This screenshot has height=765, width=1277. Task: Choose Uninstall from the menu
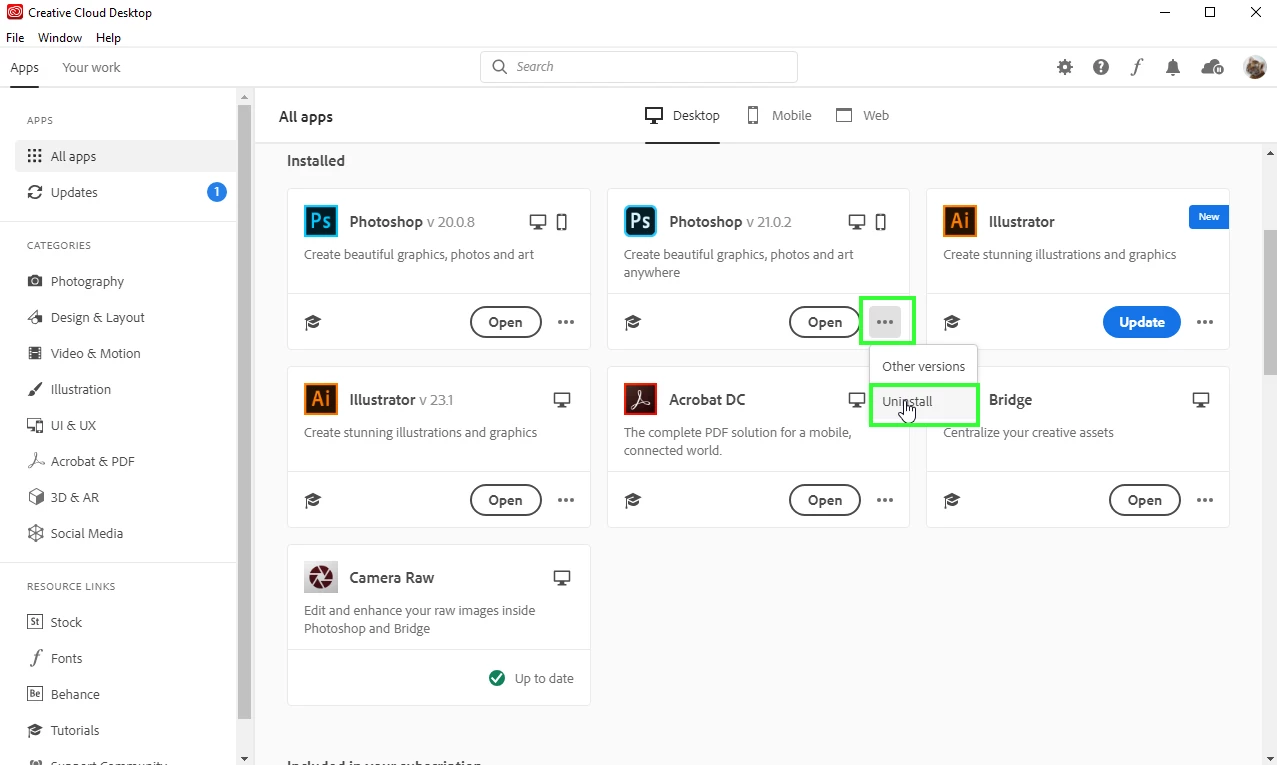pos(923,401)
